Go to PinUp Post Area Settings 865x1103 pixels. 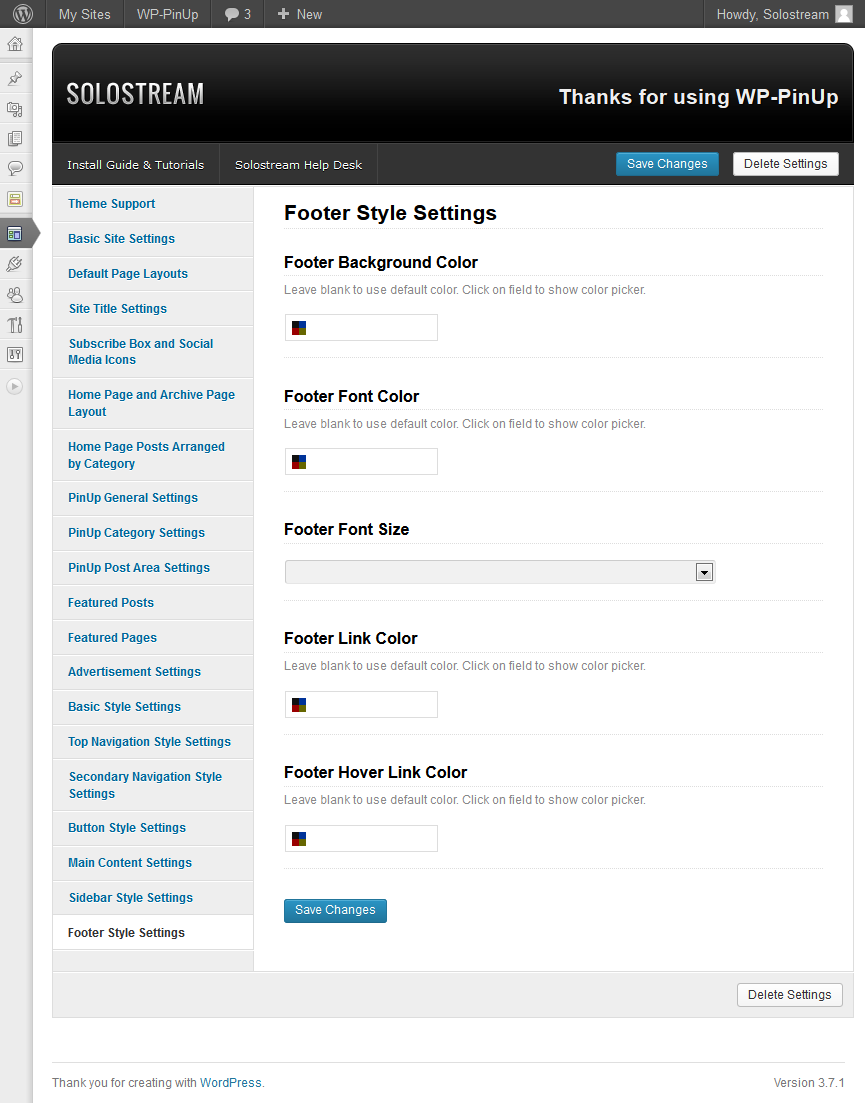click(153, 568)
